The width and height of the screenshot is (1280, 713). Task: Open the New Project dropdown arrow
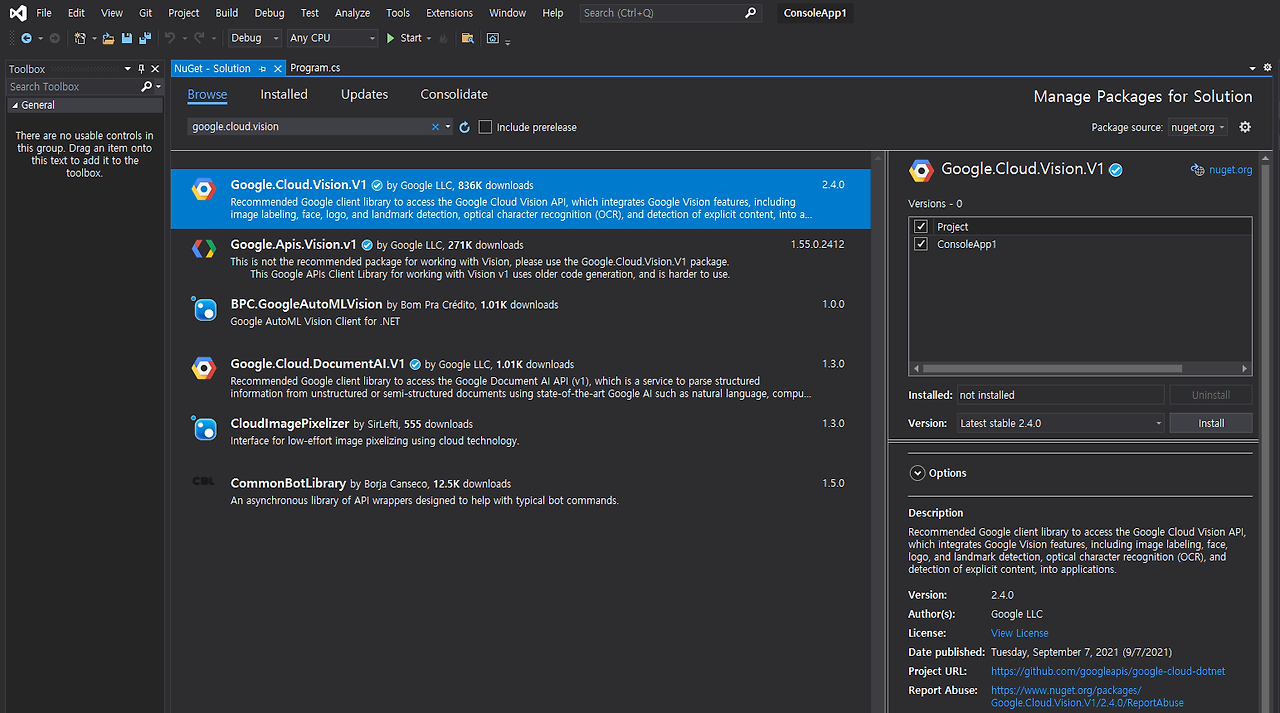[x=93, y=38]
